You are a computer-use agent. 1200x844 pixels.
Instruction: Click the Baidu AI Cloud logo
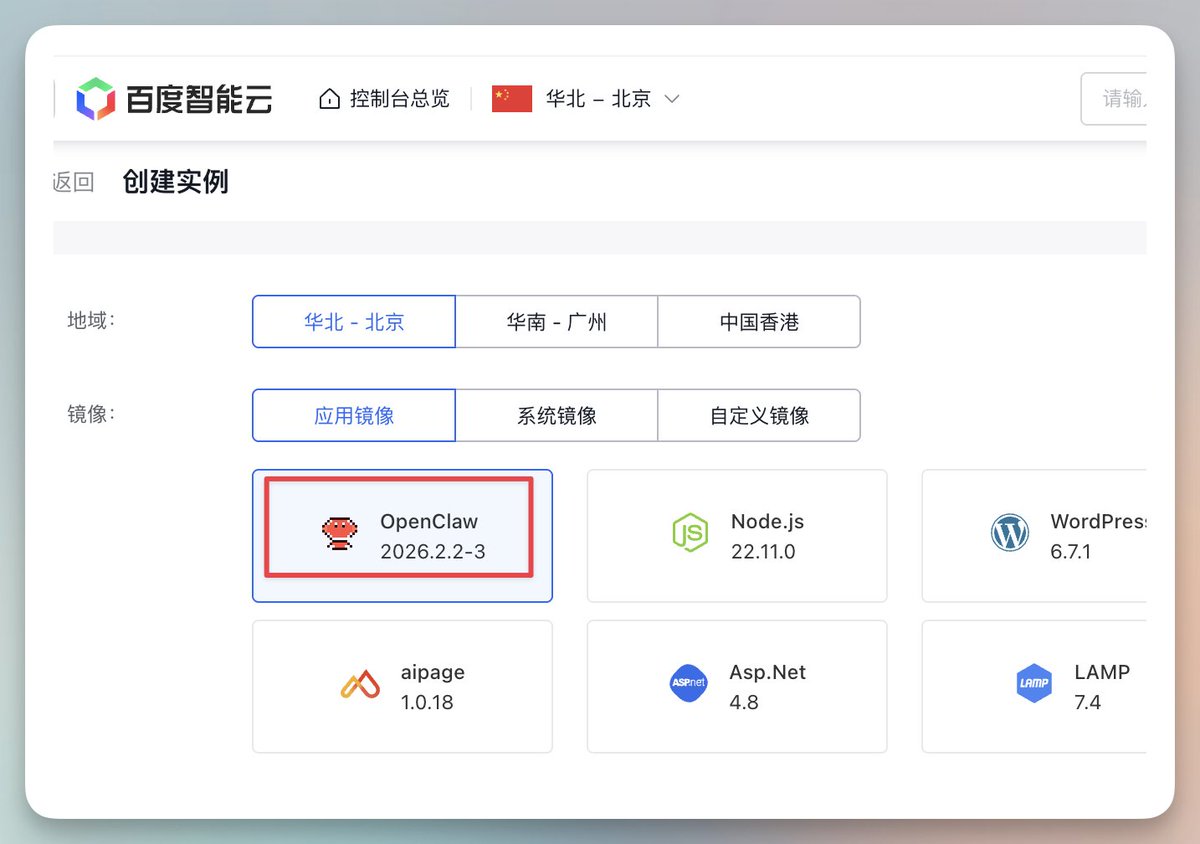[174, 99]
